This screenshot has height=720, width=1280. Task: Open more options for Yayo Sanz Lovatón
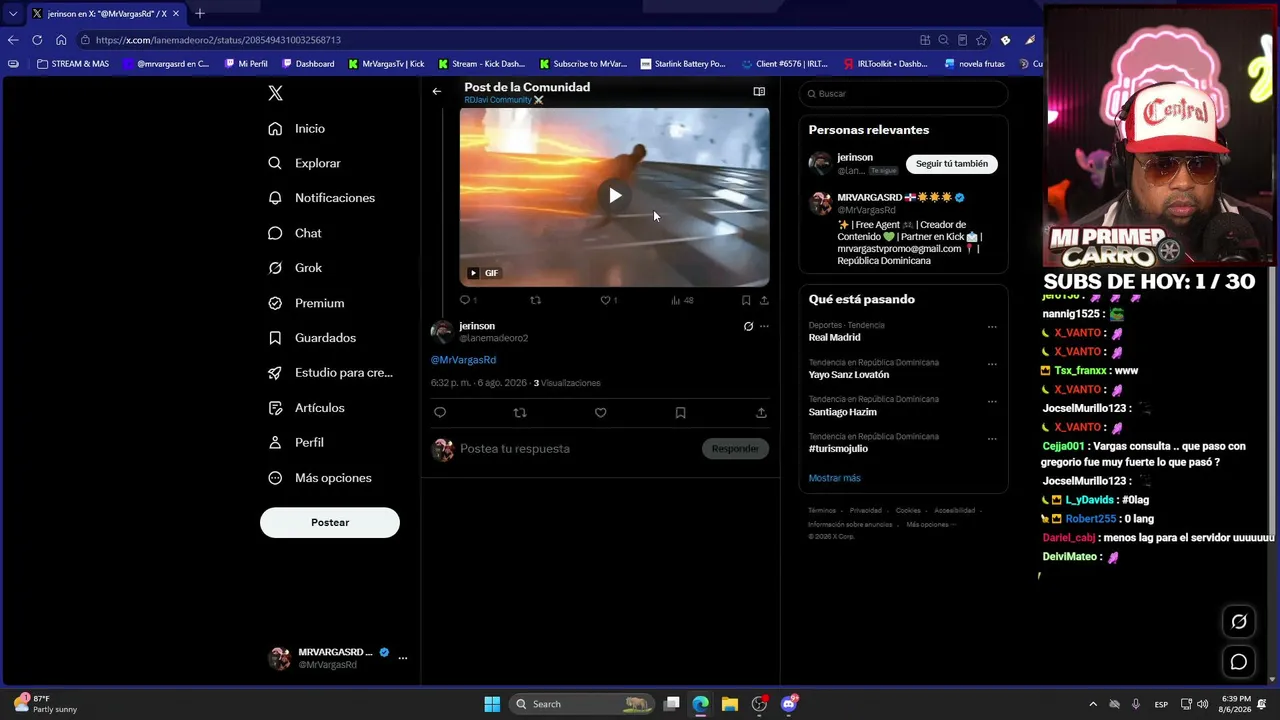click(x=992, y=364)
